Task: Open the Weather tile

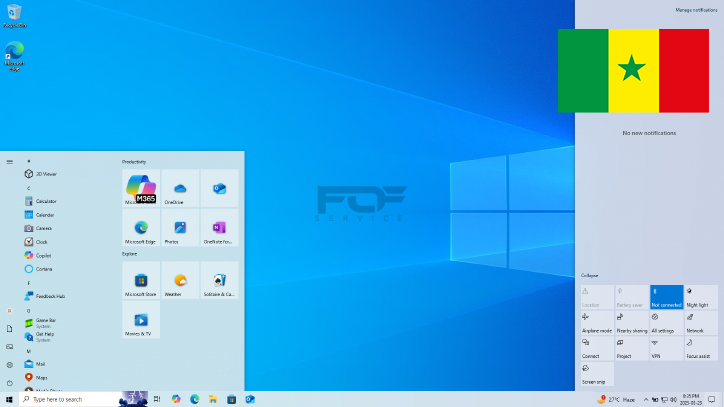Action: point(180,280)
